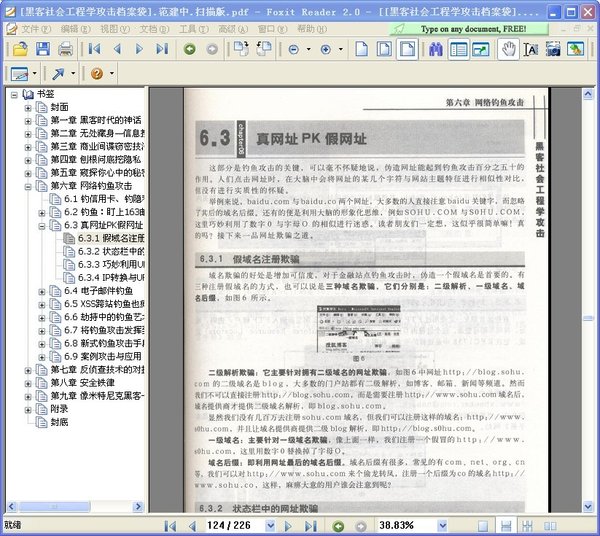Set Fit Width page view
Image resolution: width=600 pixels, height=536 pixels.
(x=407, y=49)
